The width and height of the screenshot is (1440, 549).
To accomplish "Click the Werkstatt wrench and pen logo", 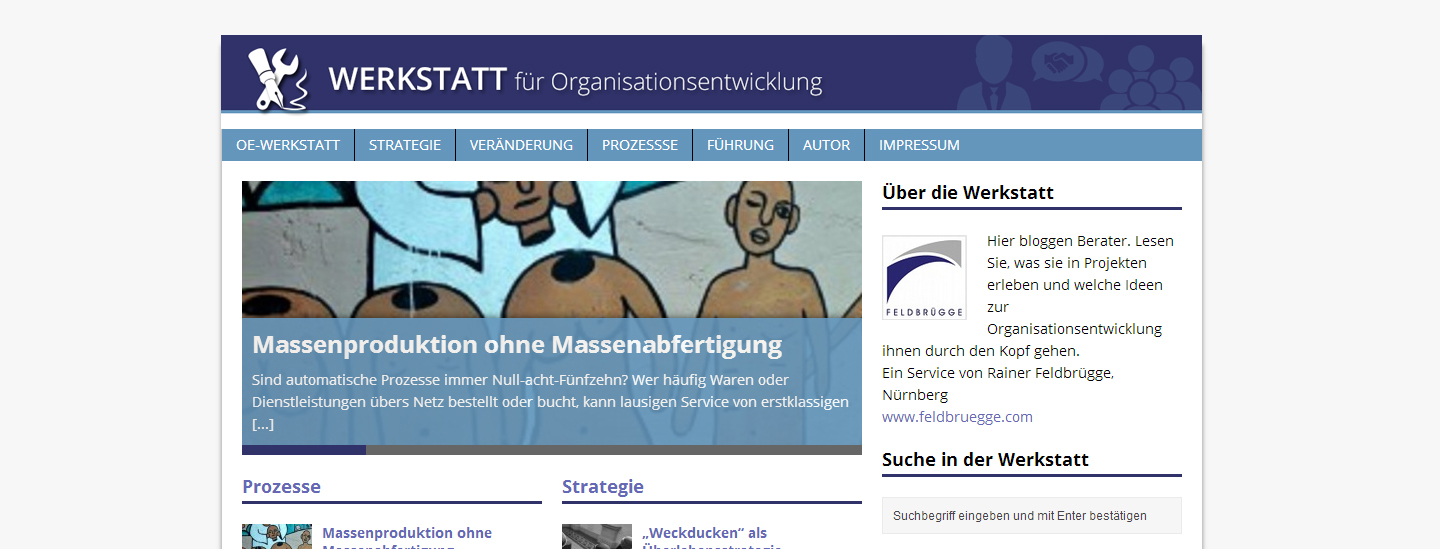I will pyautogui.click(x=278, y=77).
